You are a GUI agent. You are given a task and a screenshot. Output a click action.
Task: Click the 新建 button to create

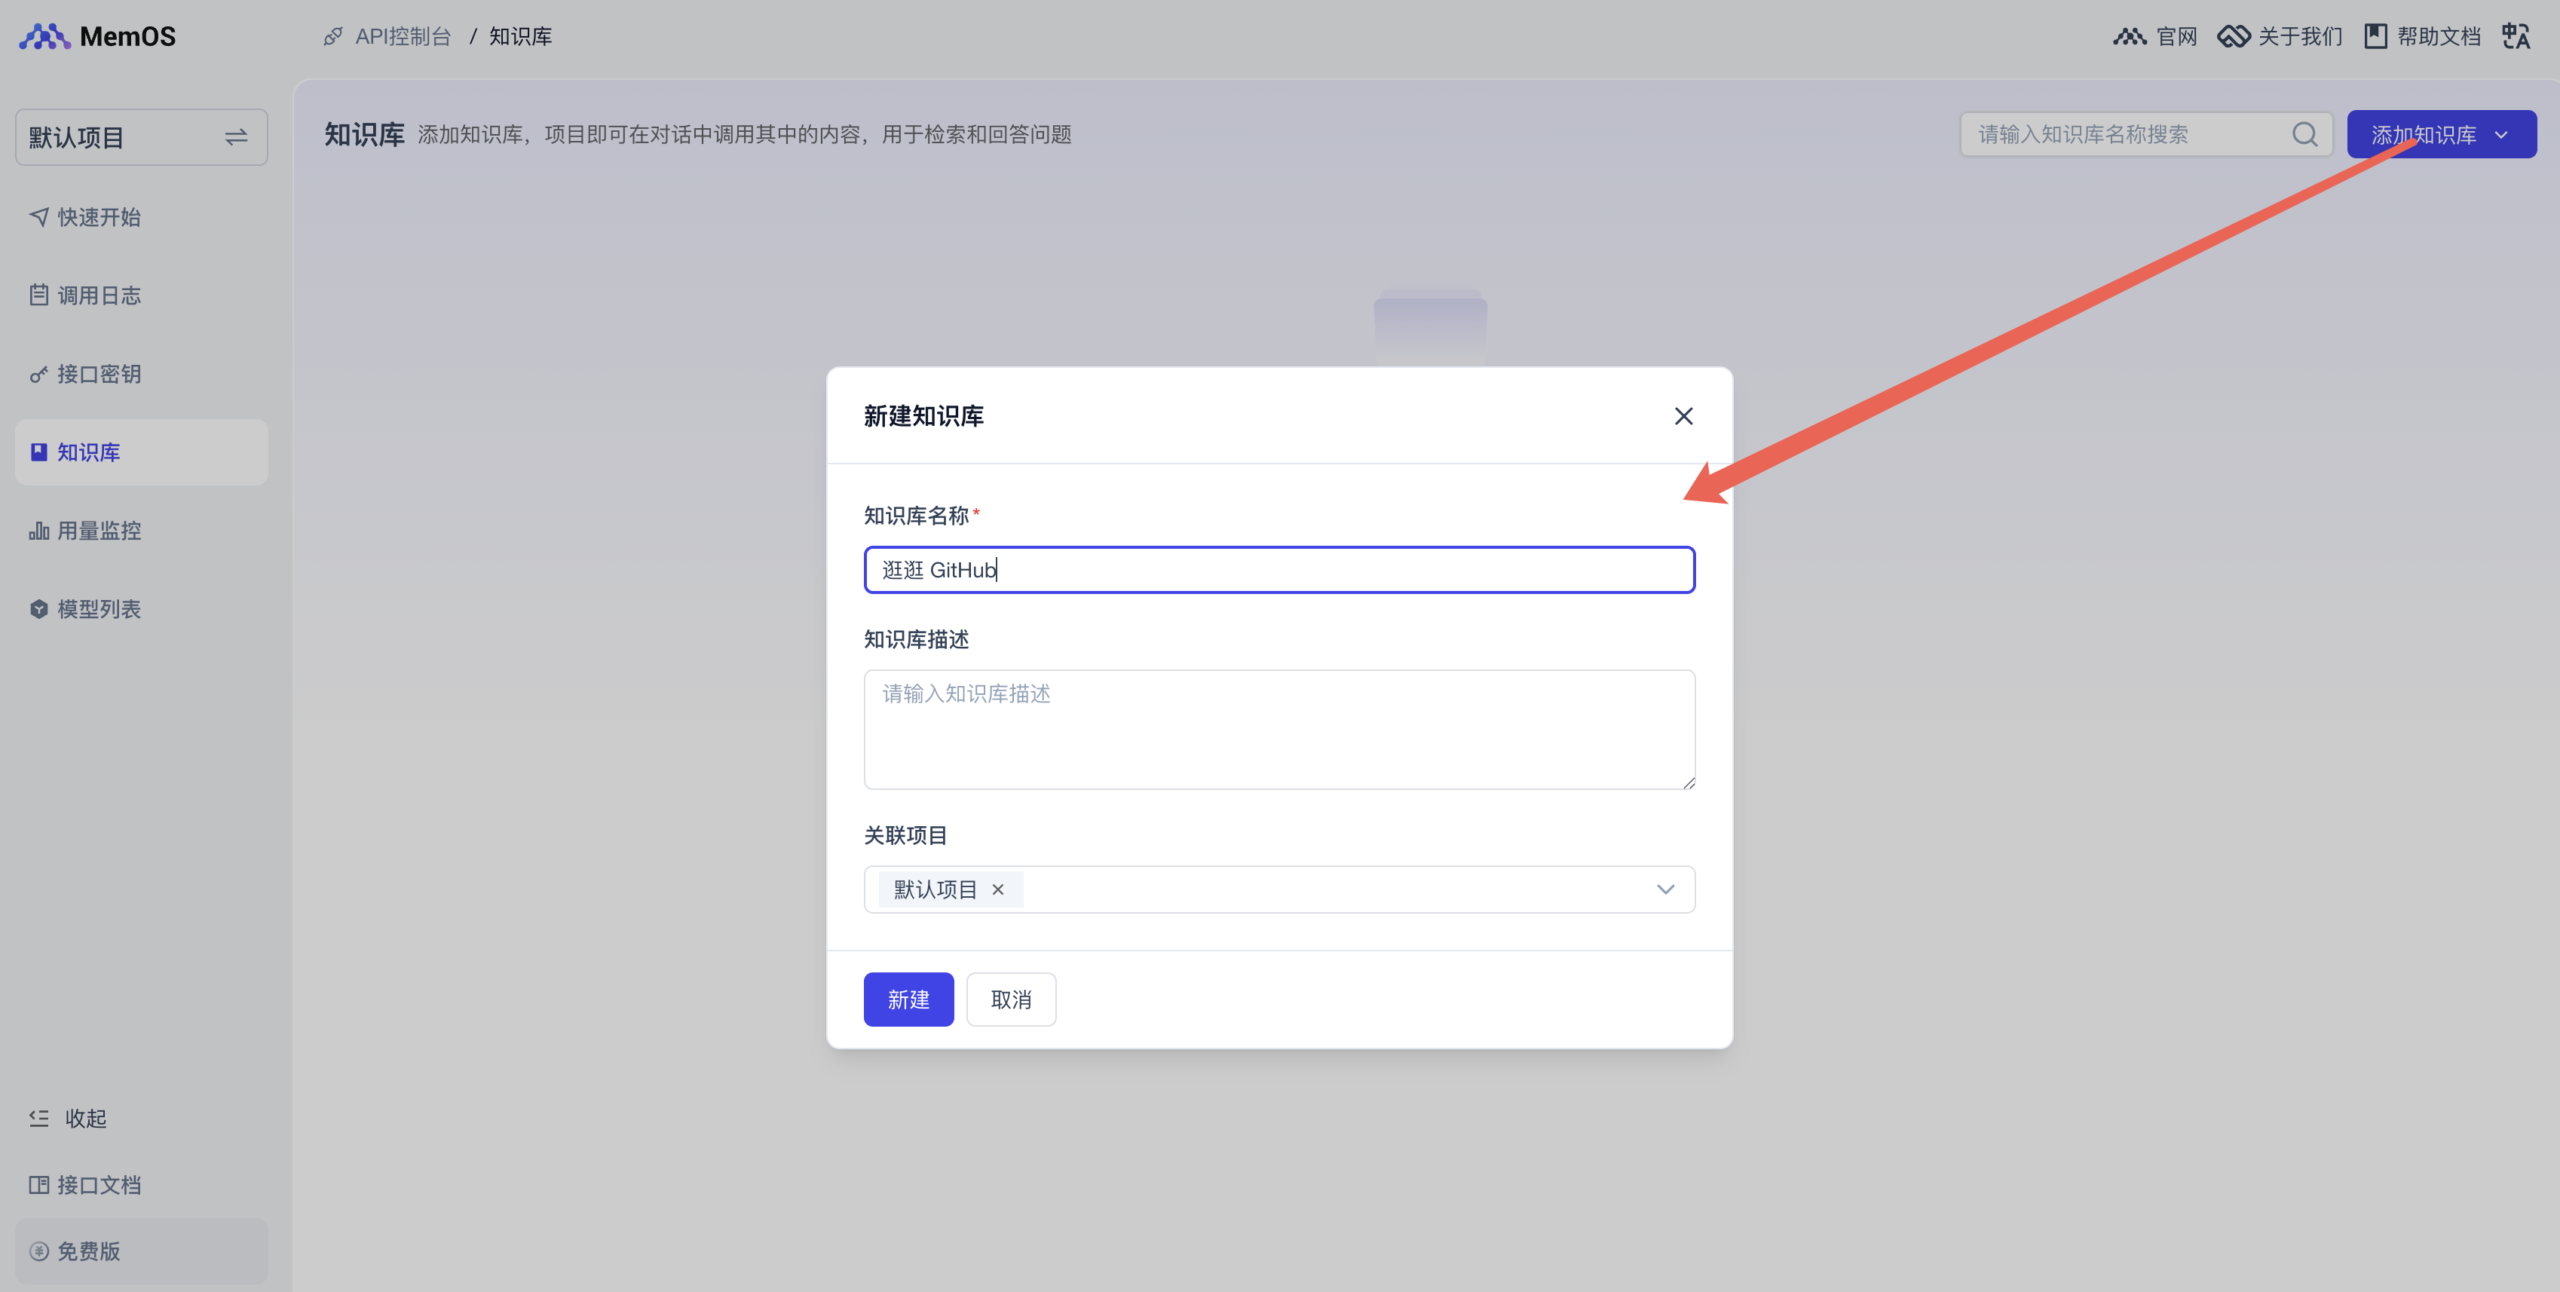pyautogui.click(x=908, y=999)
